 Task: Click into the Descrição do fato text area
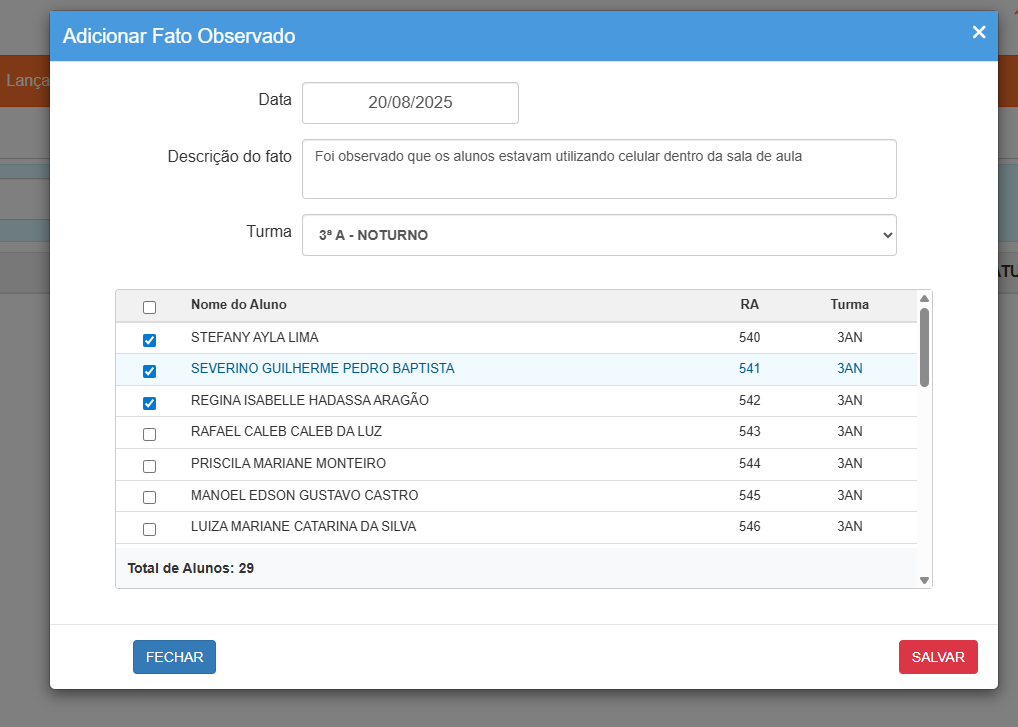(598, 169)
